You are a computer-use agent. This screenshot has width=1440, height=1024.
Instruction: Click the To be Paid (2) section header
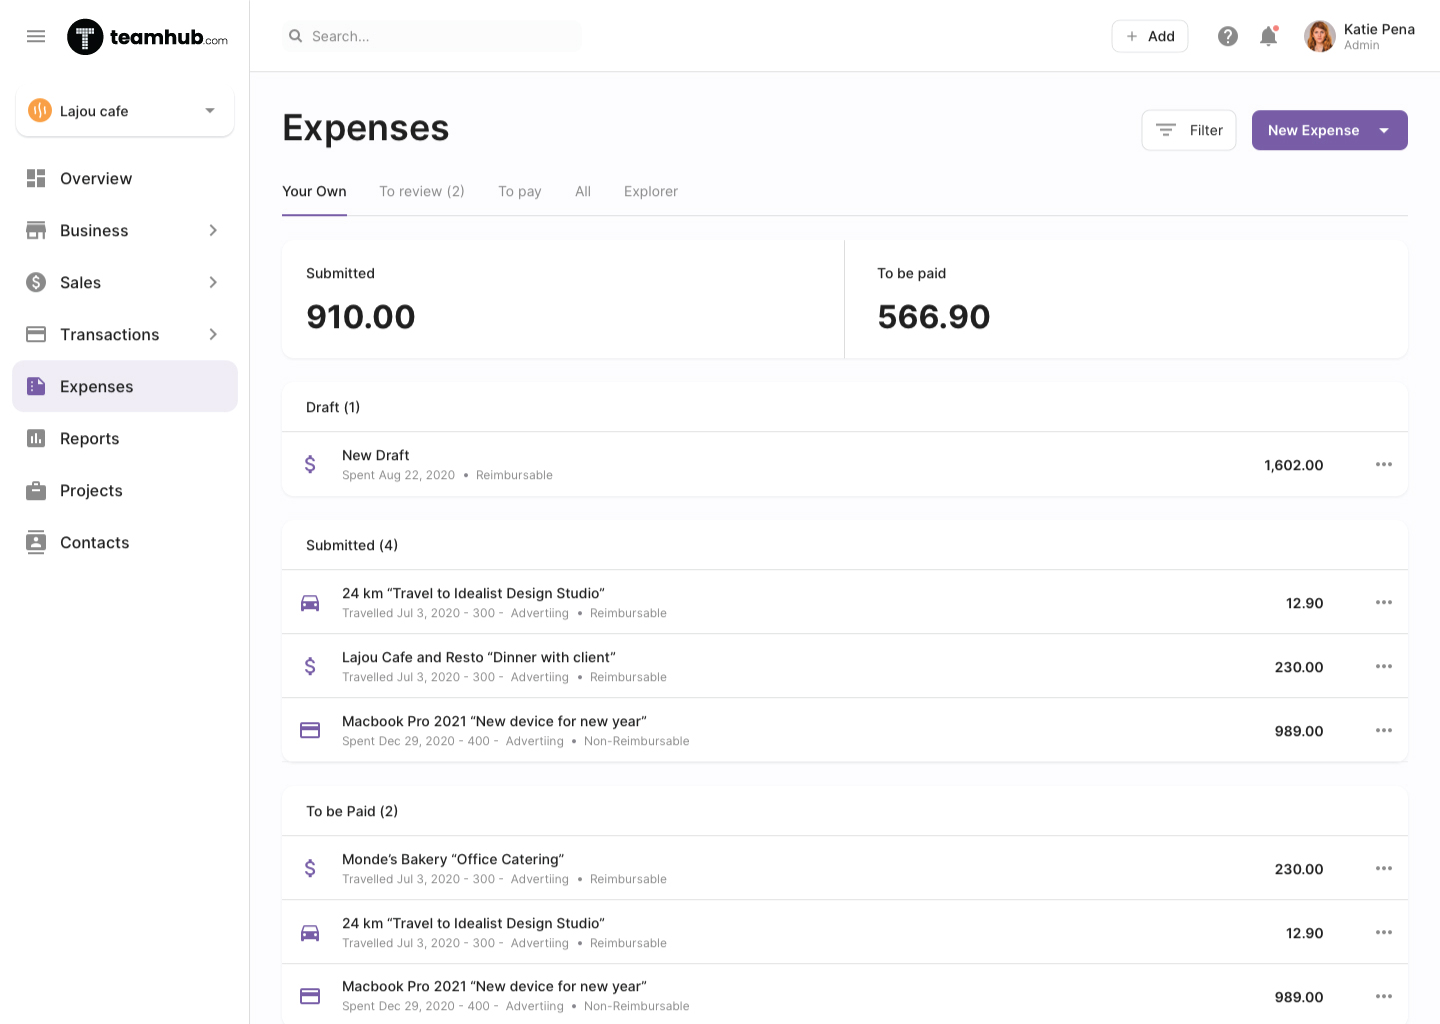point(352,811)
